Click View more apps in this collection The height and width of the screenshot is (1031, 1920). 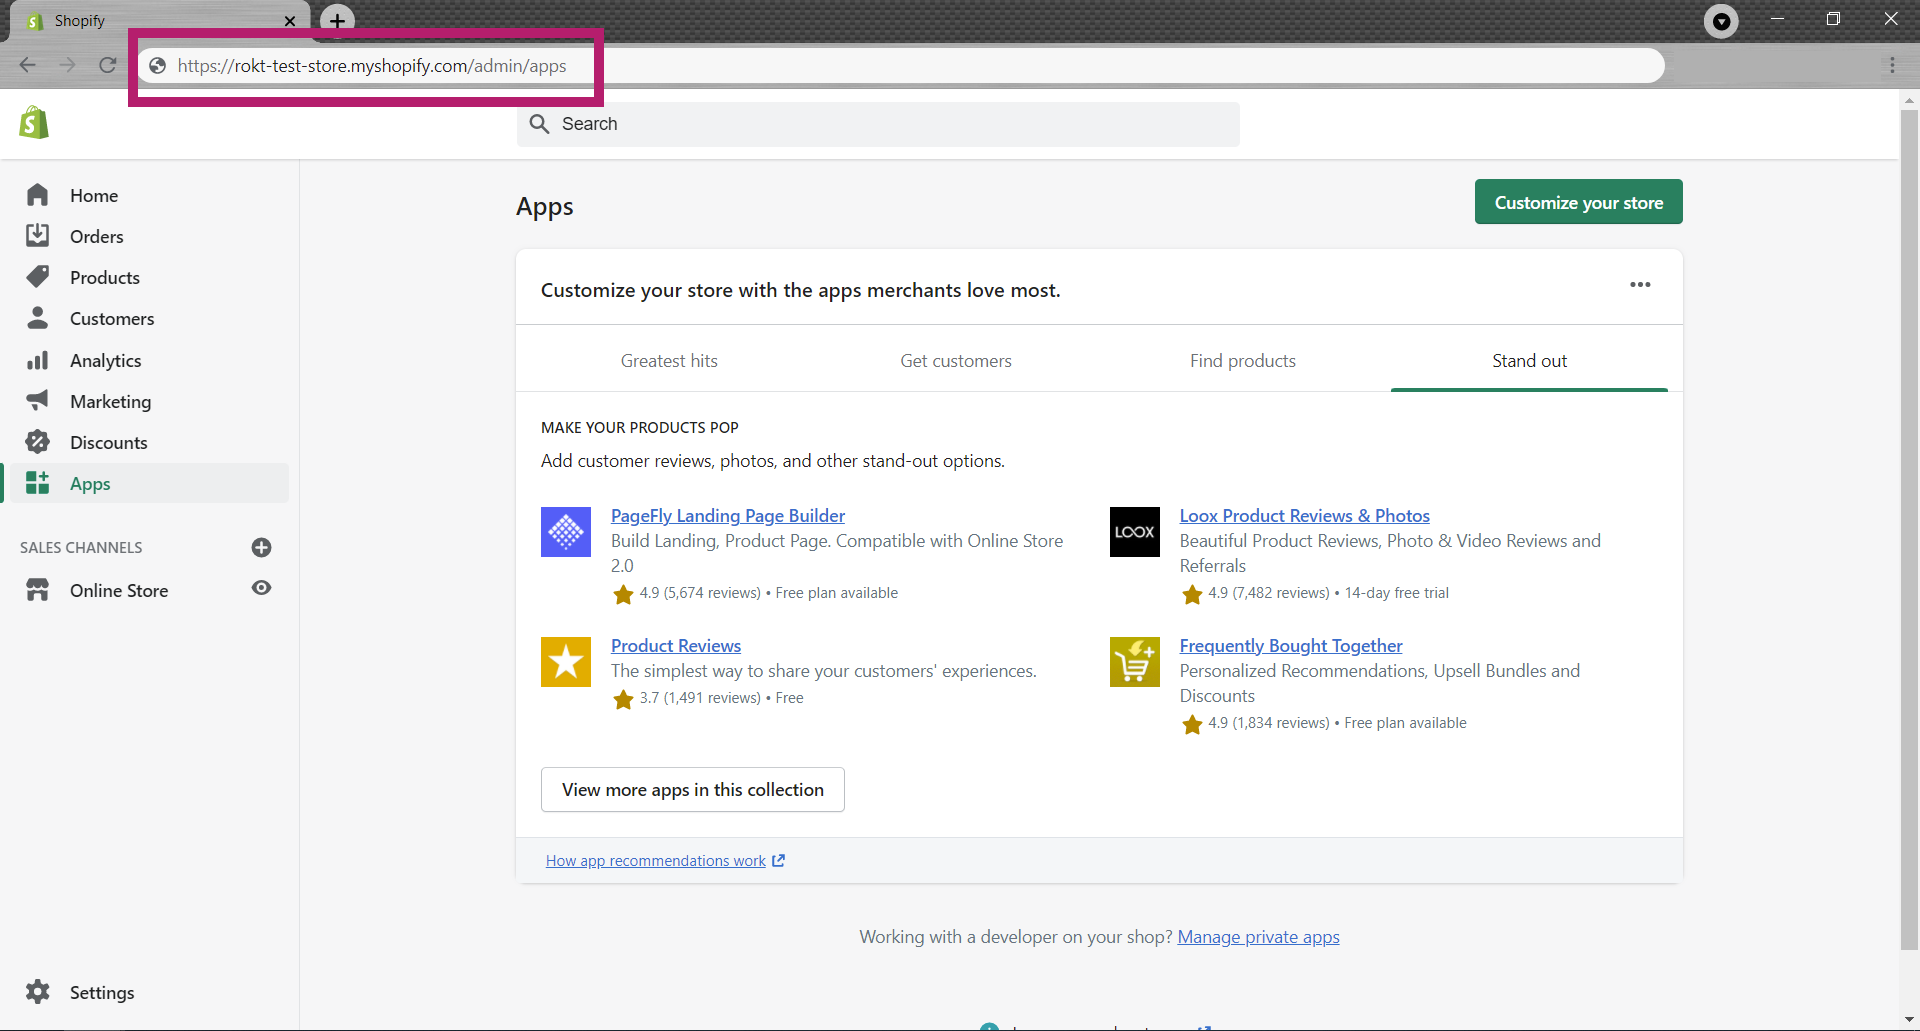pos(693,790)
